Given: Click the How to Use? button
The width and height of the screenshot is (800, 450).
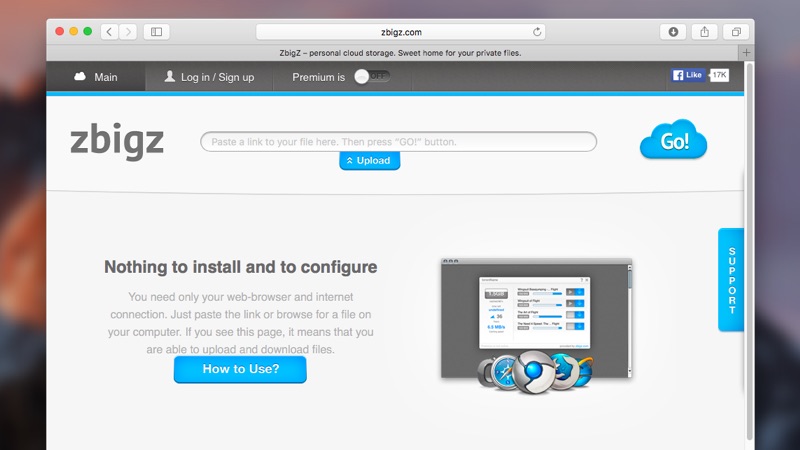Looking at the screenshot, I should click(x=240, y=369).
